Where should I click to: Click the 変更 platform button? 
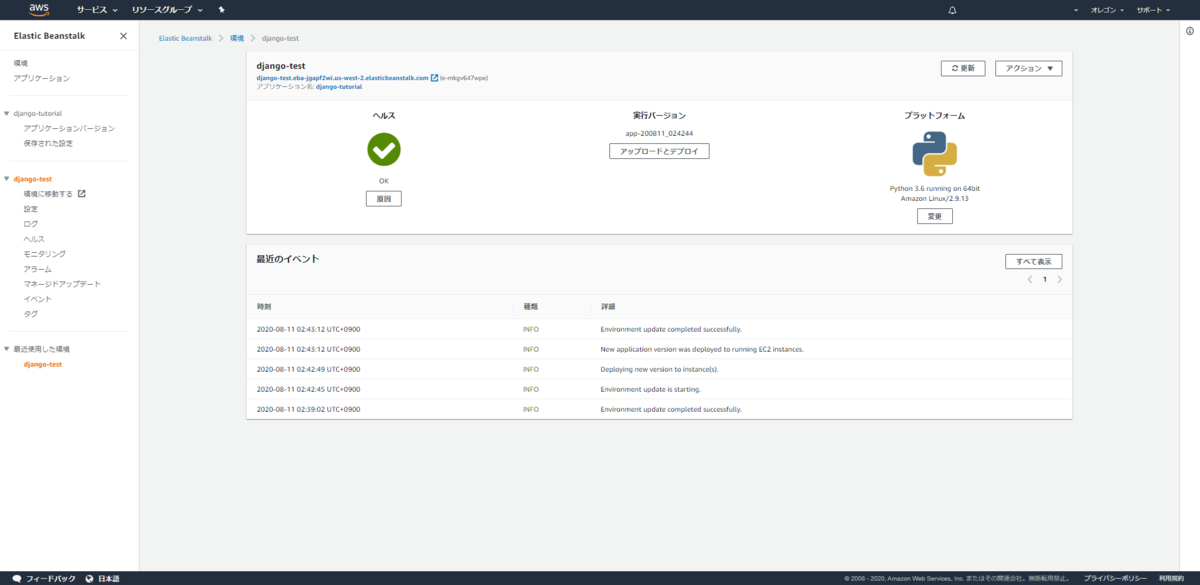point(934,216)
